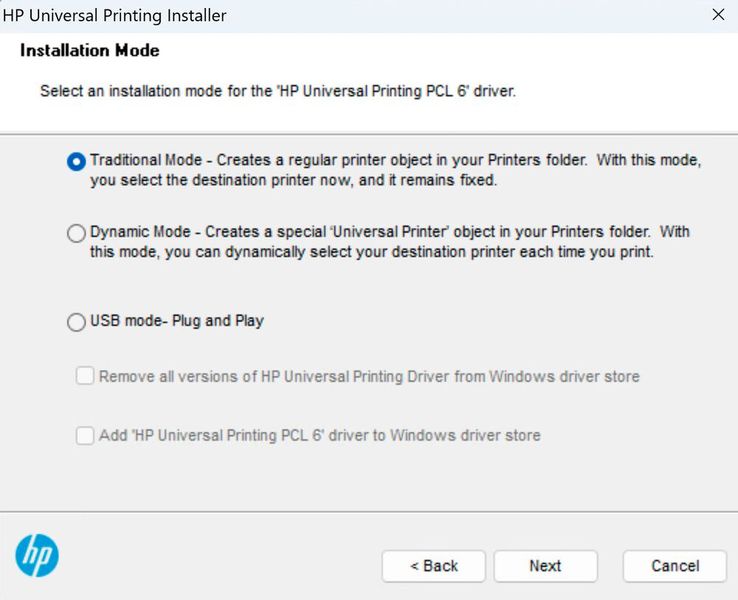Go to the previous step with Back
Viewport: 738px width, 600px height.
coord(433,566)
